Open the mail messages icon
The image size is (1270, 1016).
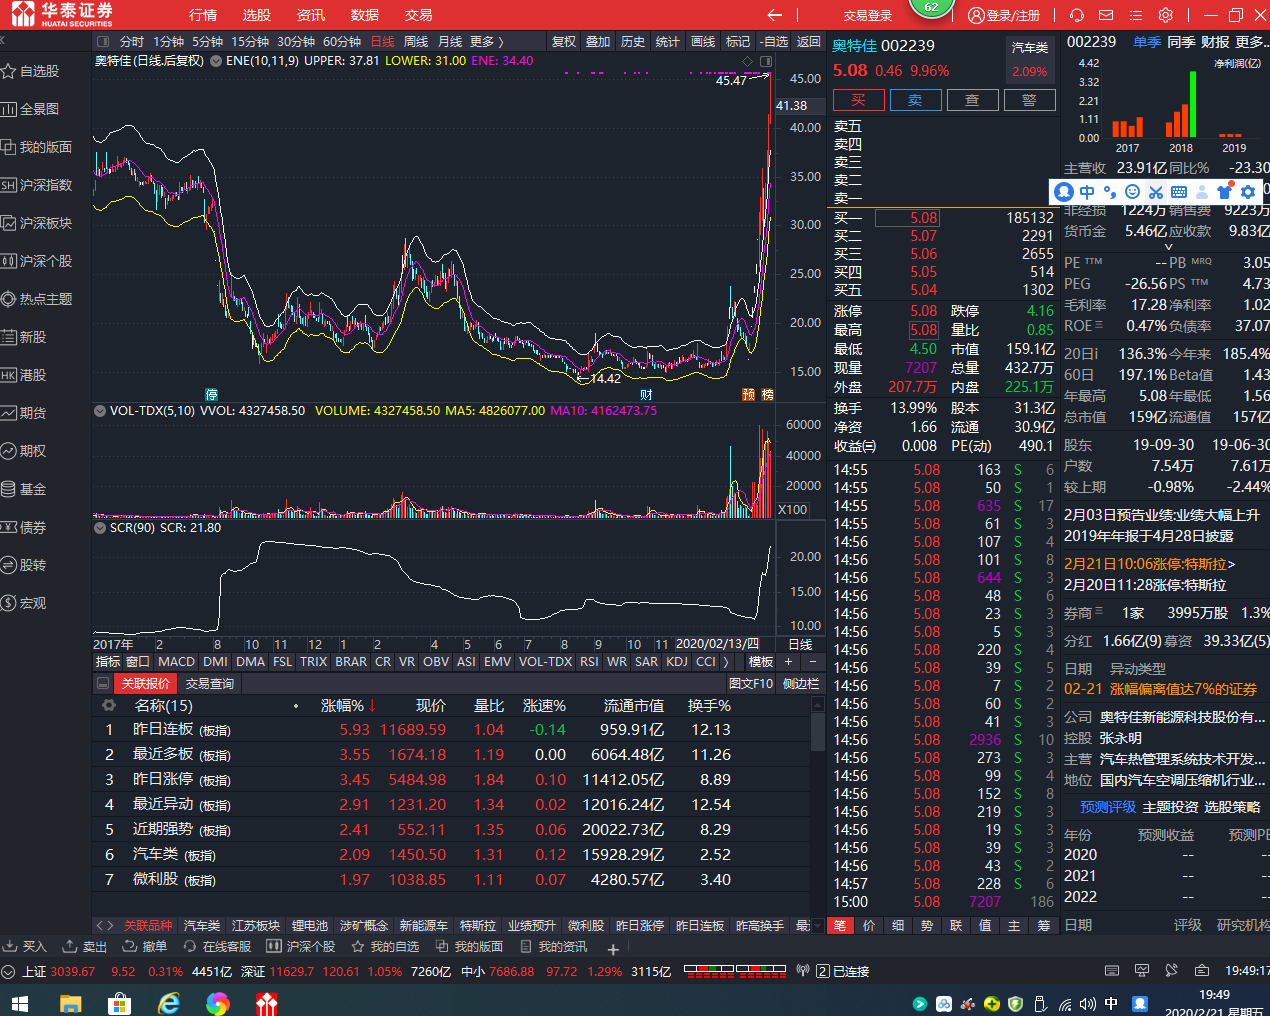point(1106,15)
